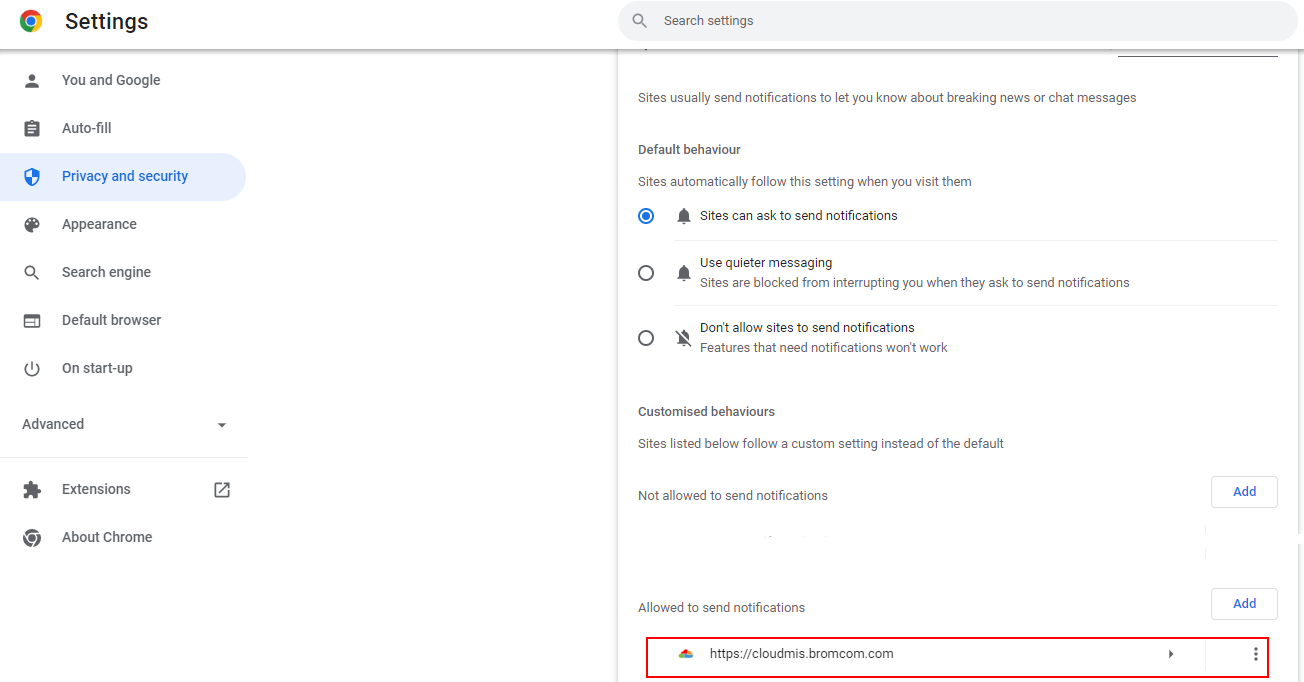Select 'Don't allow sites to send notifications'
Image resolution: width=1304 pixels, height=682 pixels.
(x=645, y=337)
